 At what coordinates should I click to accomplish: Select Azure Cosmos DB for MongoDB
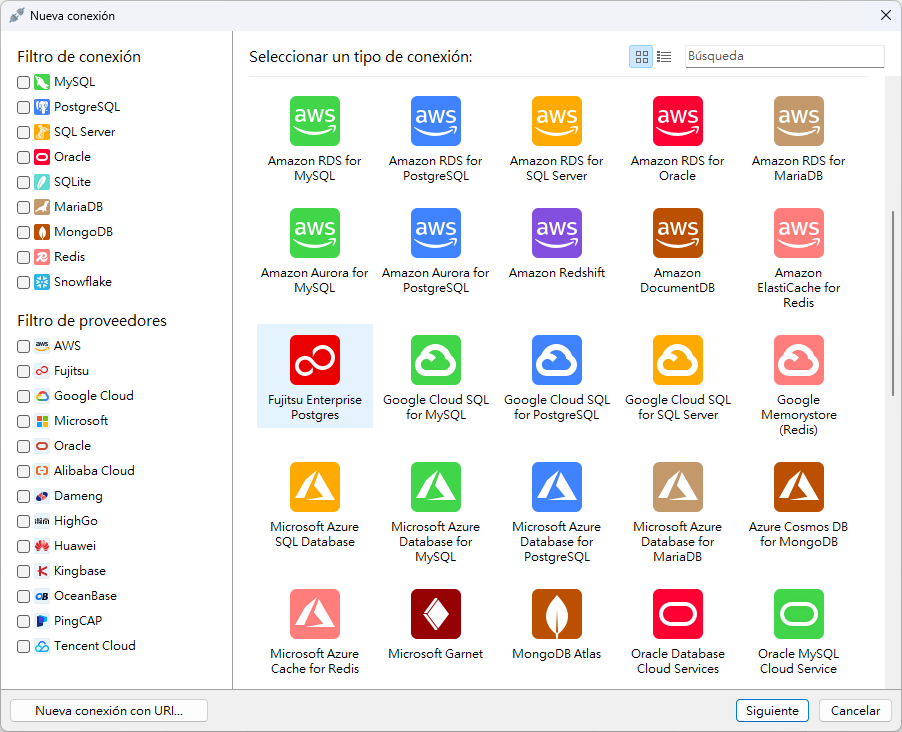(x=798, y=488)
